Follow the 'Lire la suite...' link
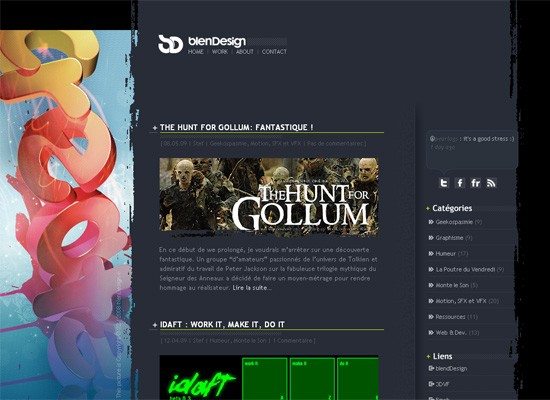Screen dimensions: 550x400 click(252, 288)
